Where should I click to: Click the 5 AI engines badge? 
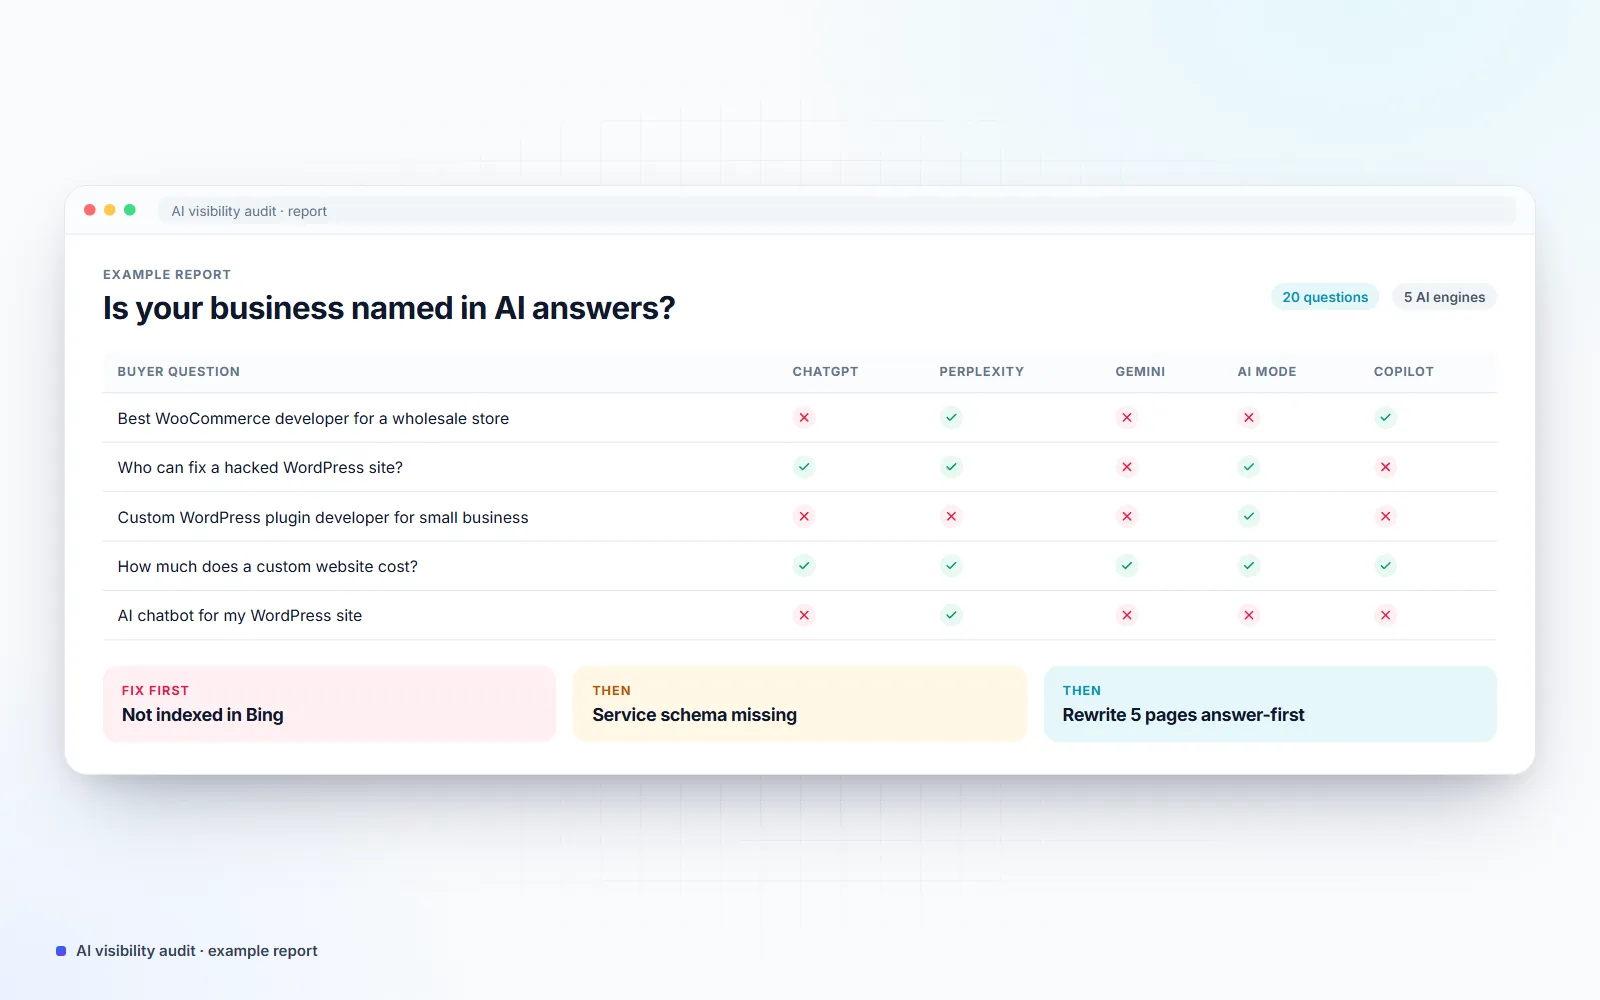(1444, 297)
